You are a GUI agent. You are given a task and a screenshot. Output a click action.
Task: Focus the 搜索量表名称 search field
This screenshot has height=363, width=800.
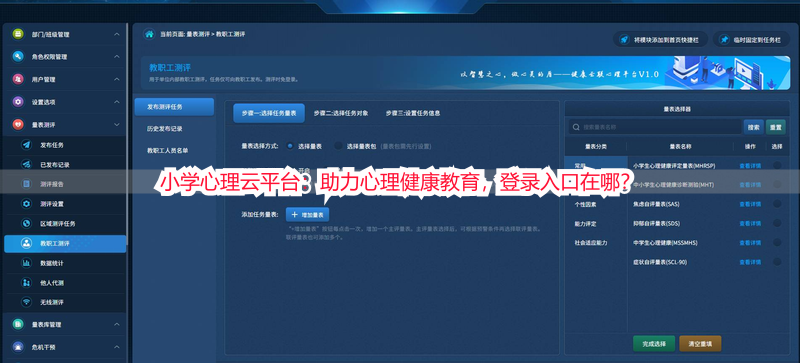coord(655,127)
